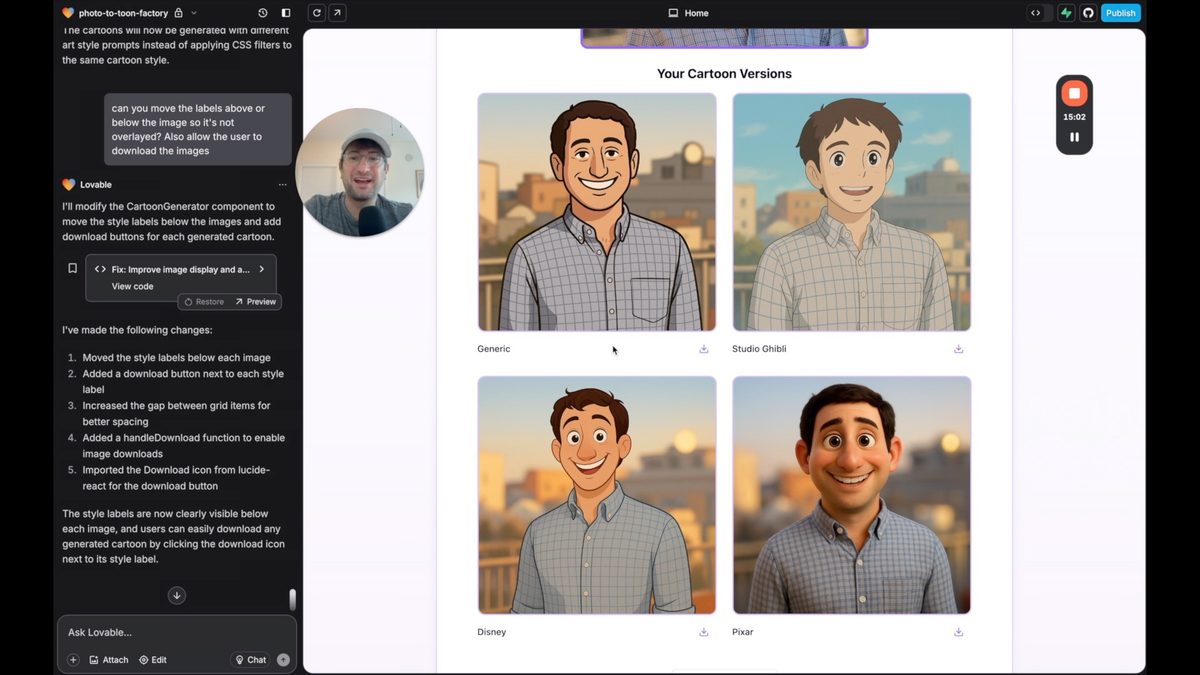Click the Added a handleDownload function item
1200x675 pixels.
pyautogui.click(x=184, y=446)
